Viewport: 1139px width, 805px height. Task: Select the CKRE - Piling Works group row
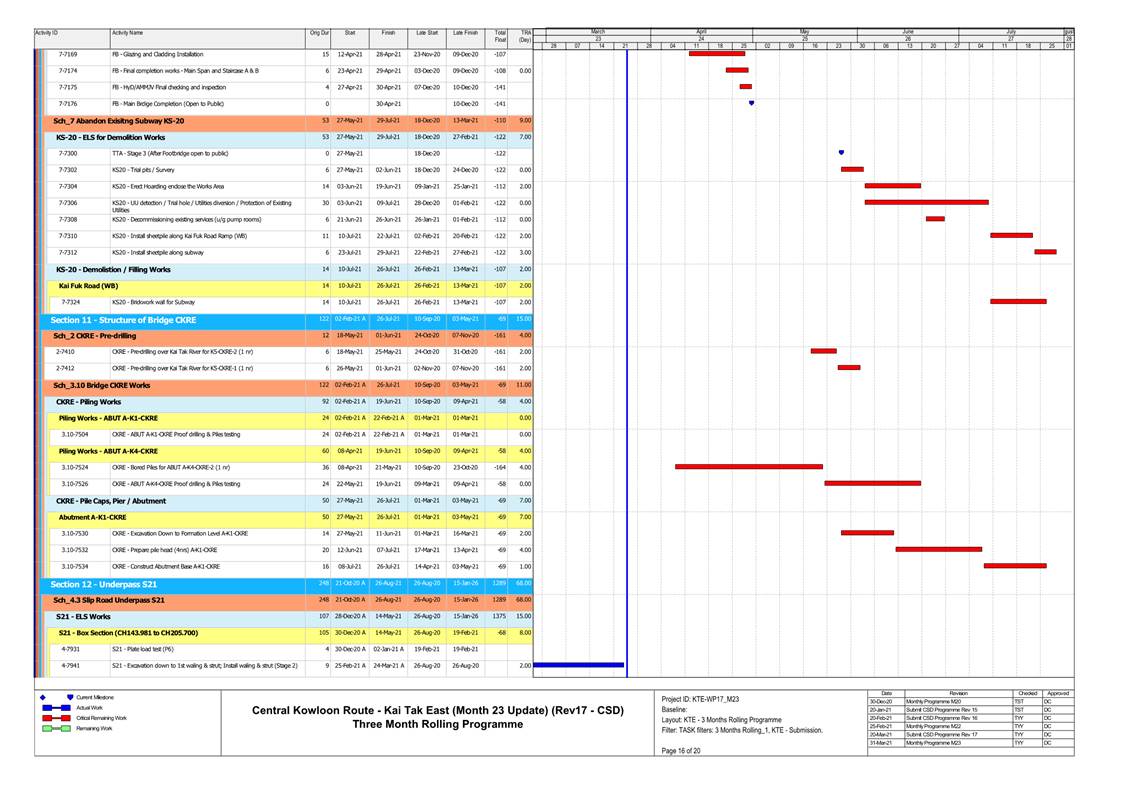coord(88,402)
